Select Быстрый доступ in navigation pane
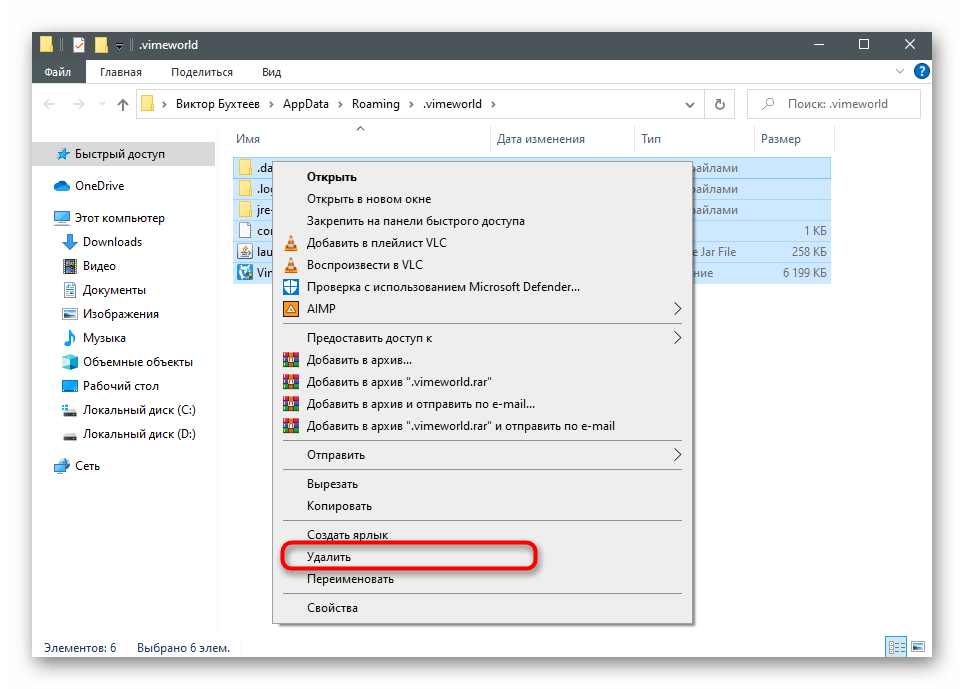Screen dimensions: 964x689 coord(124,154)
